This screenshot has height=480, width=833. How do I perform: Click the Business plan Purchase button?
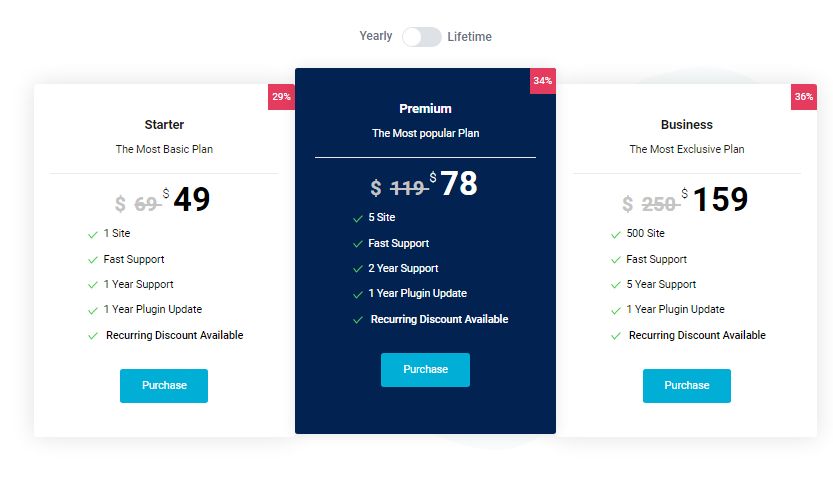pyautogui.click(x=686, y=386)
